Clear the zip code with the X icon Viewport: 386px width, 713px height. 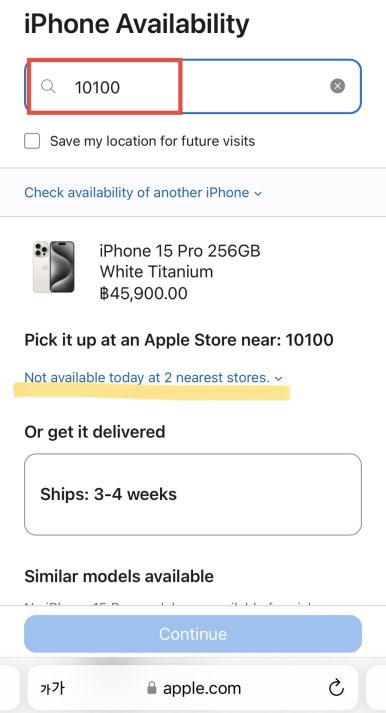337,86
